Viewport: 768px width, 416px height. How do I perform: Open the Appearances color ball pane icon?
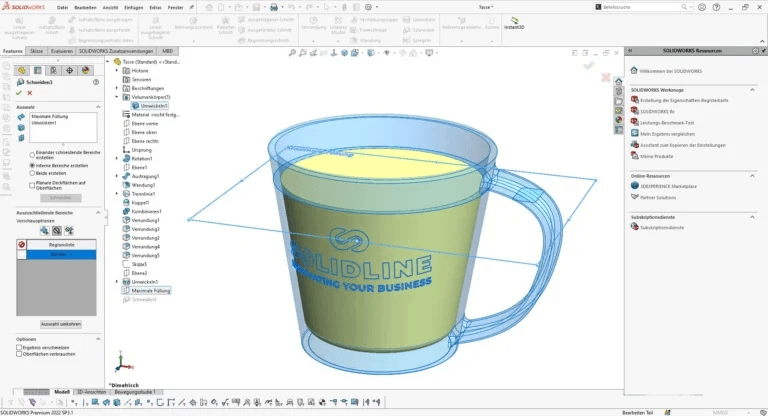pos(620,119)
